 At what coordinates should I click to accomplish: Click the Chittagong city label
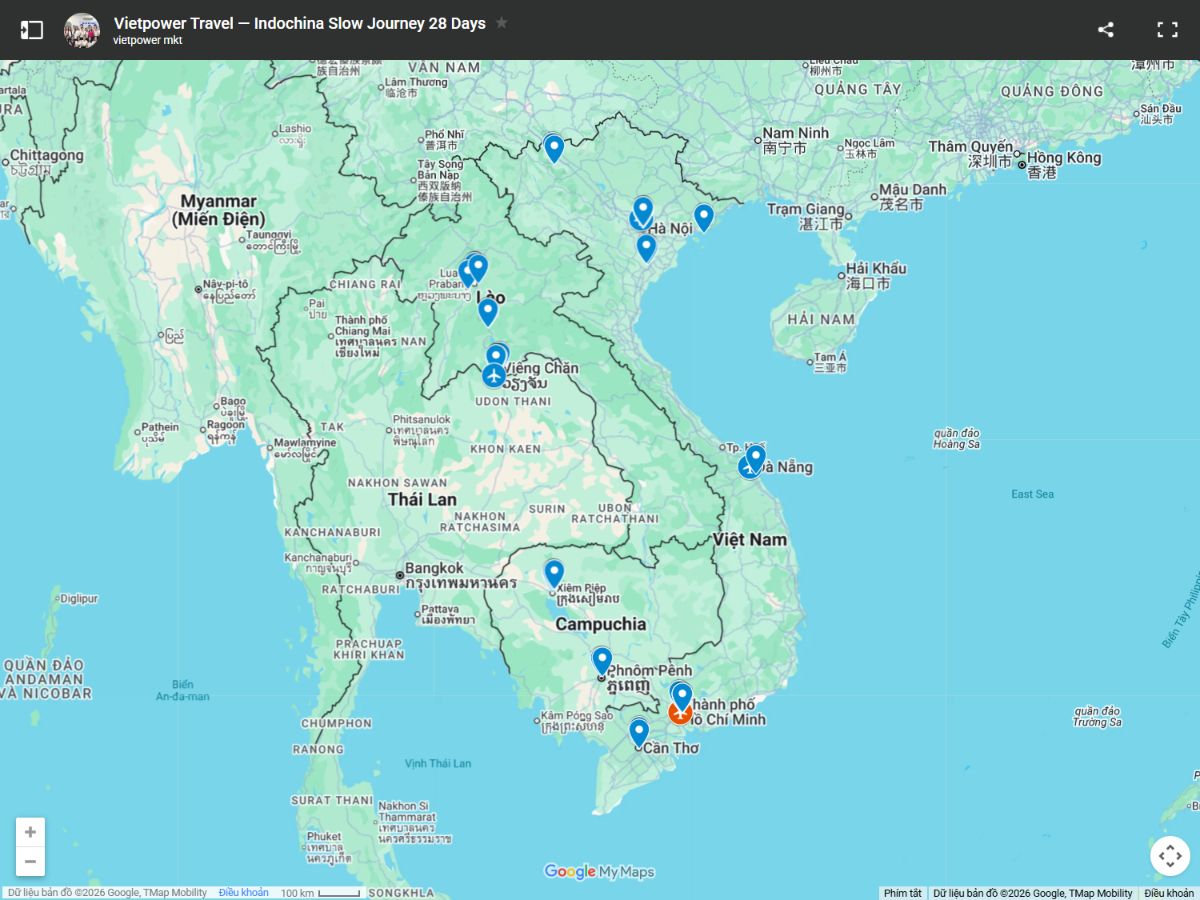point(47,156)
